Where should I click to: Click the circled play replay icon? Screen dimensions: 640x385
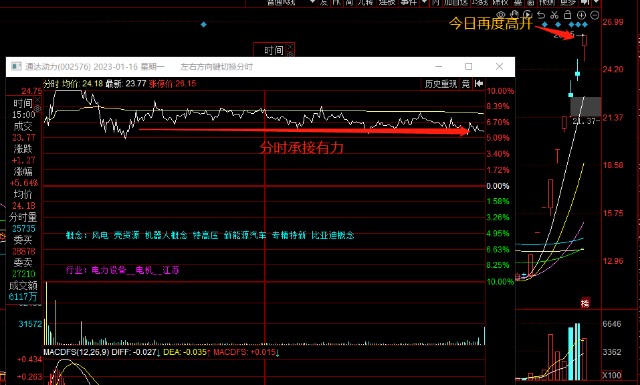coord(528,15)
